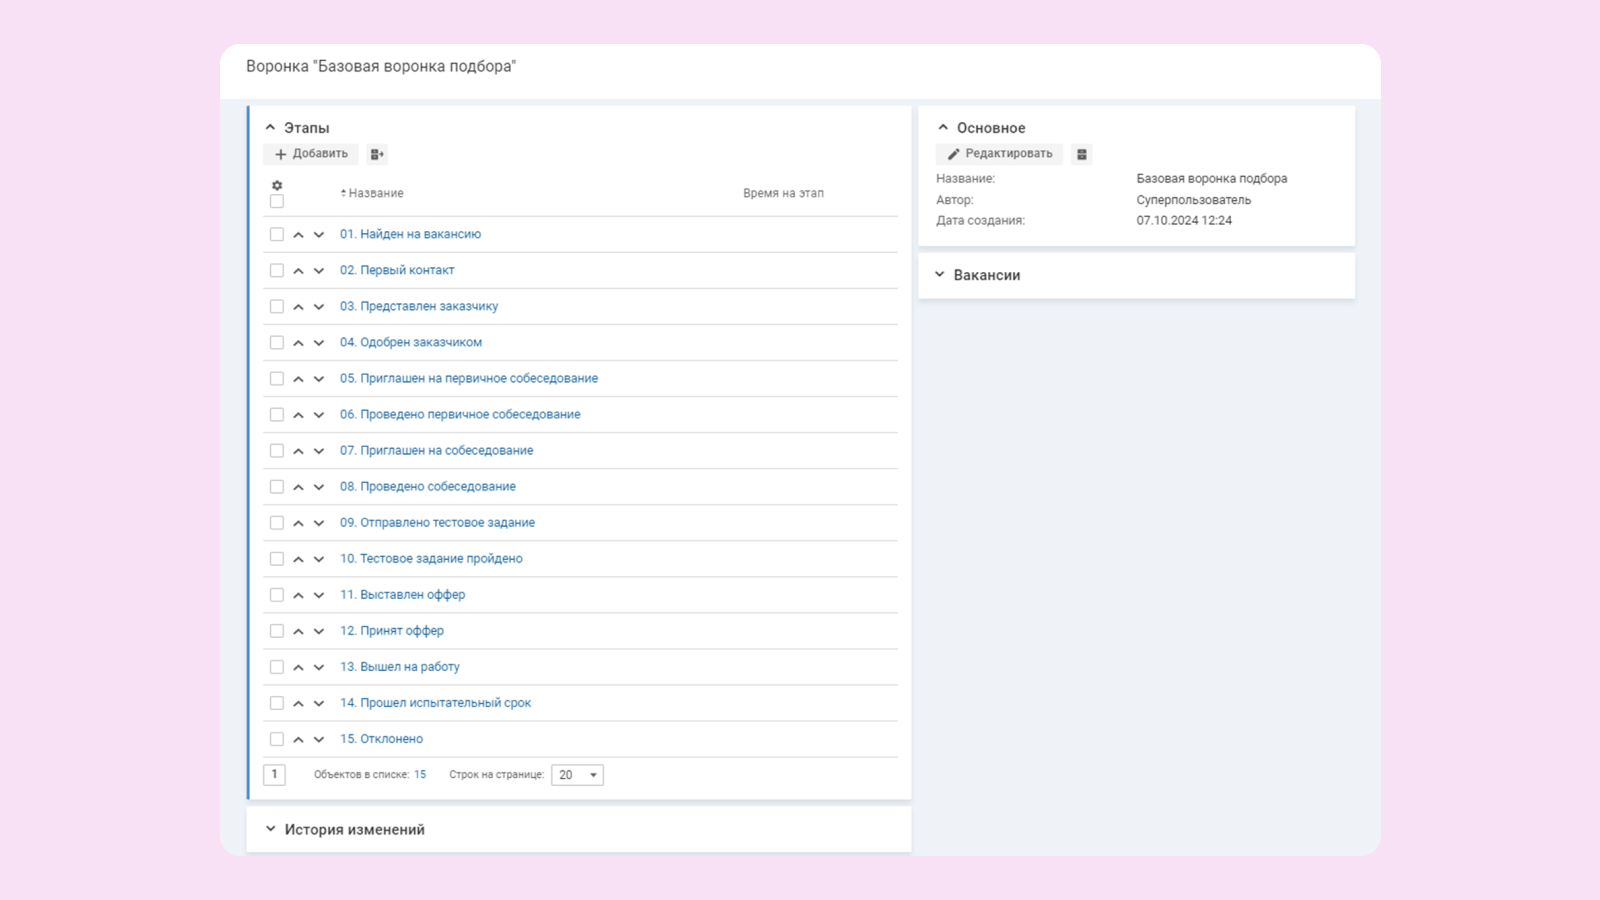Move stage 09. Отправлено тестовое задание down

tap(319, 523)
